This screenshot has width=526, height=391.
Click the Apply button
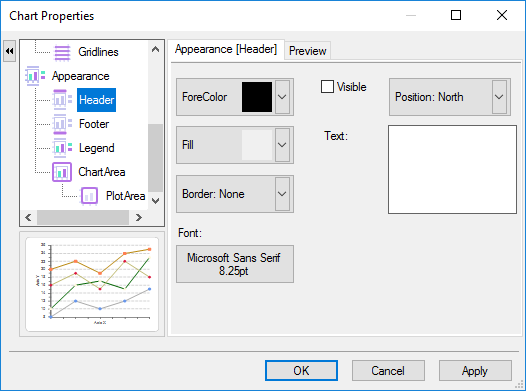[x=475, y=371]
